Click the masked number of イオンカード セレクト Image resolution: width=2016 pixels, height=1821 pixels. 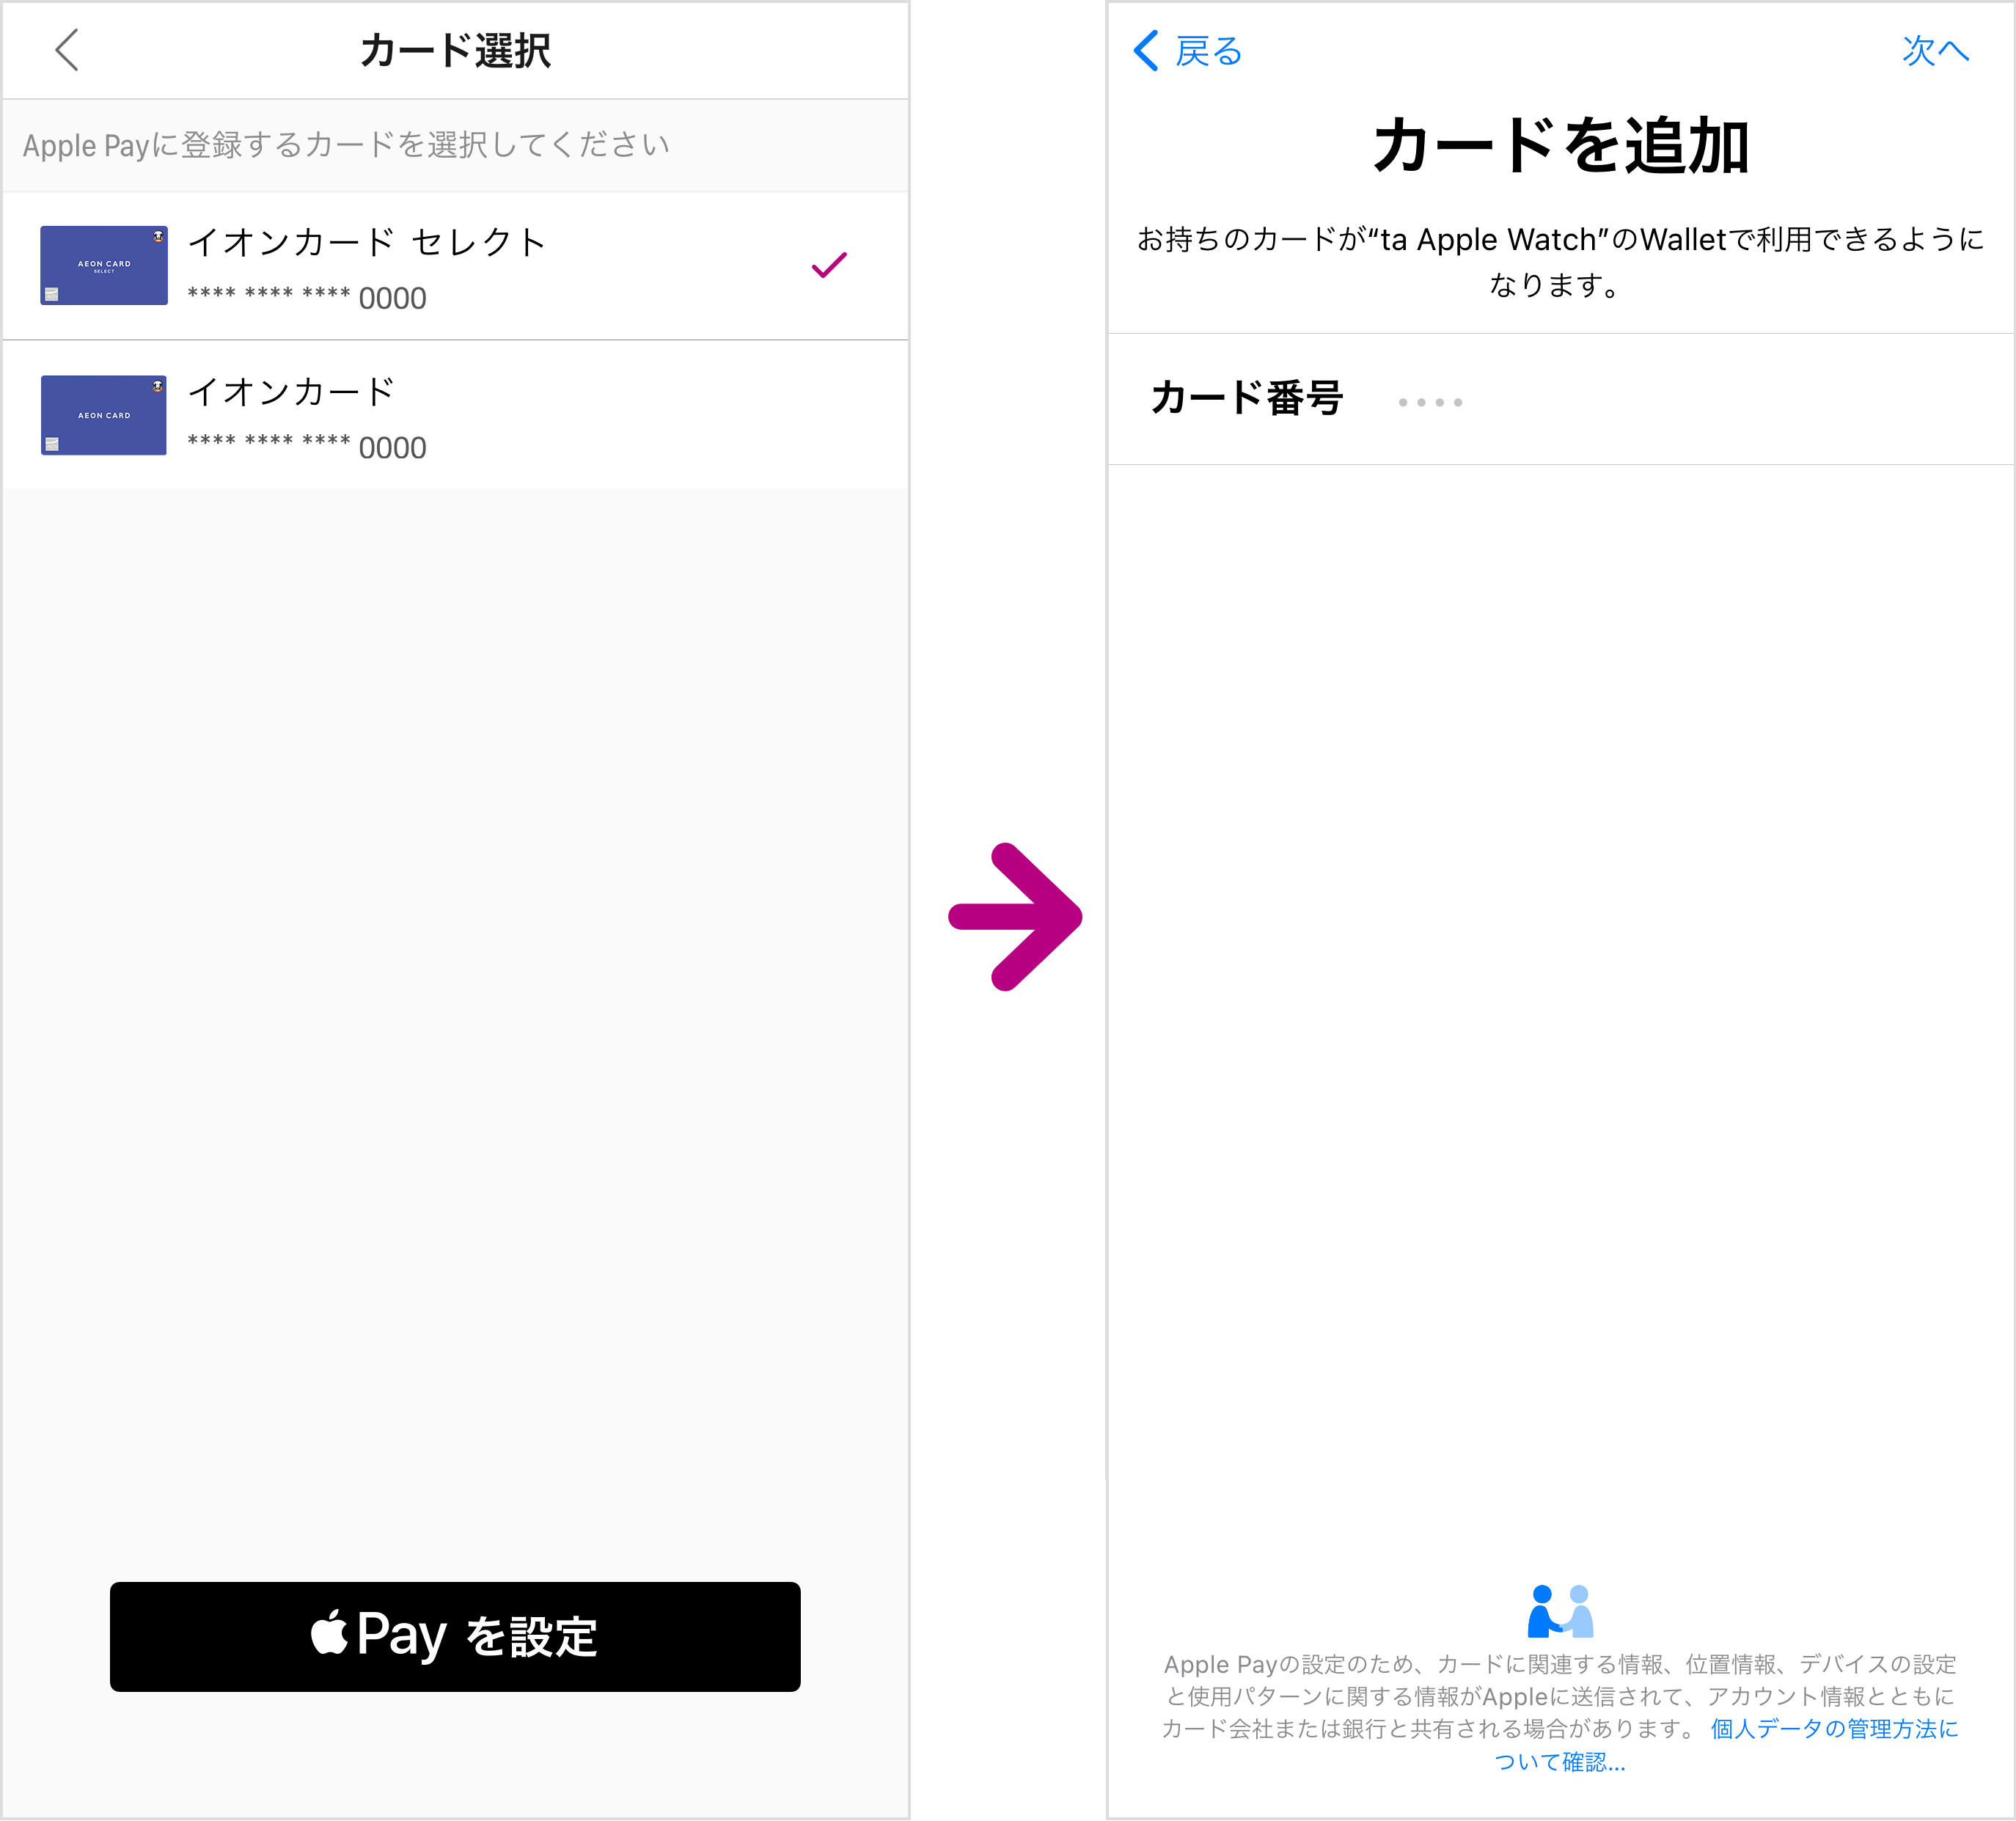pos(307,297)
